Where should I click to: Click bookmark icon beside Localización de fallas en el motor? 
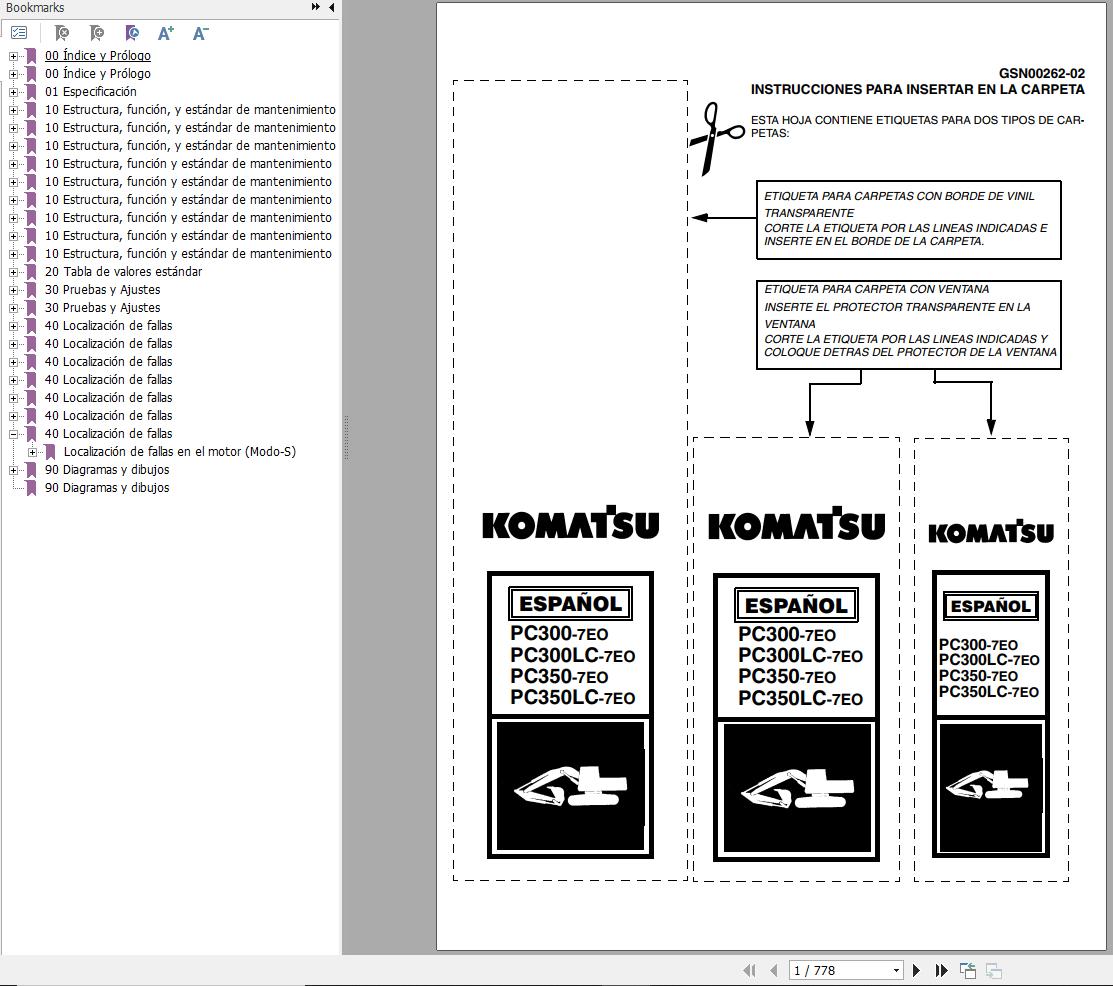(x=50, y=452)
